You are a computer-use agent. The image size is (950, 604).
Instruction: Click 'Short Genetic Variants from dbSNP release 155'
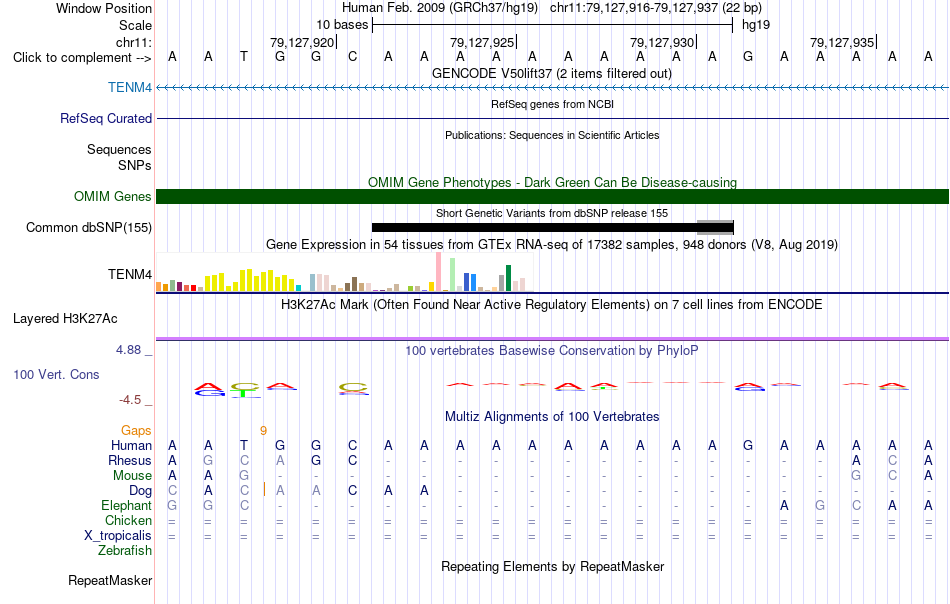tap(552, 213)
